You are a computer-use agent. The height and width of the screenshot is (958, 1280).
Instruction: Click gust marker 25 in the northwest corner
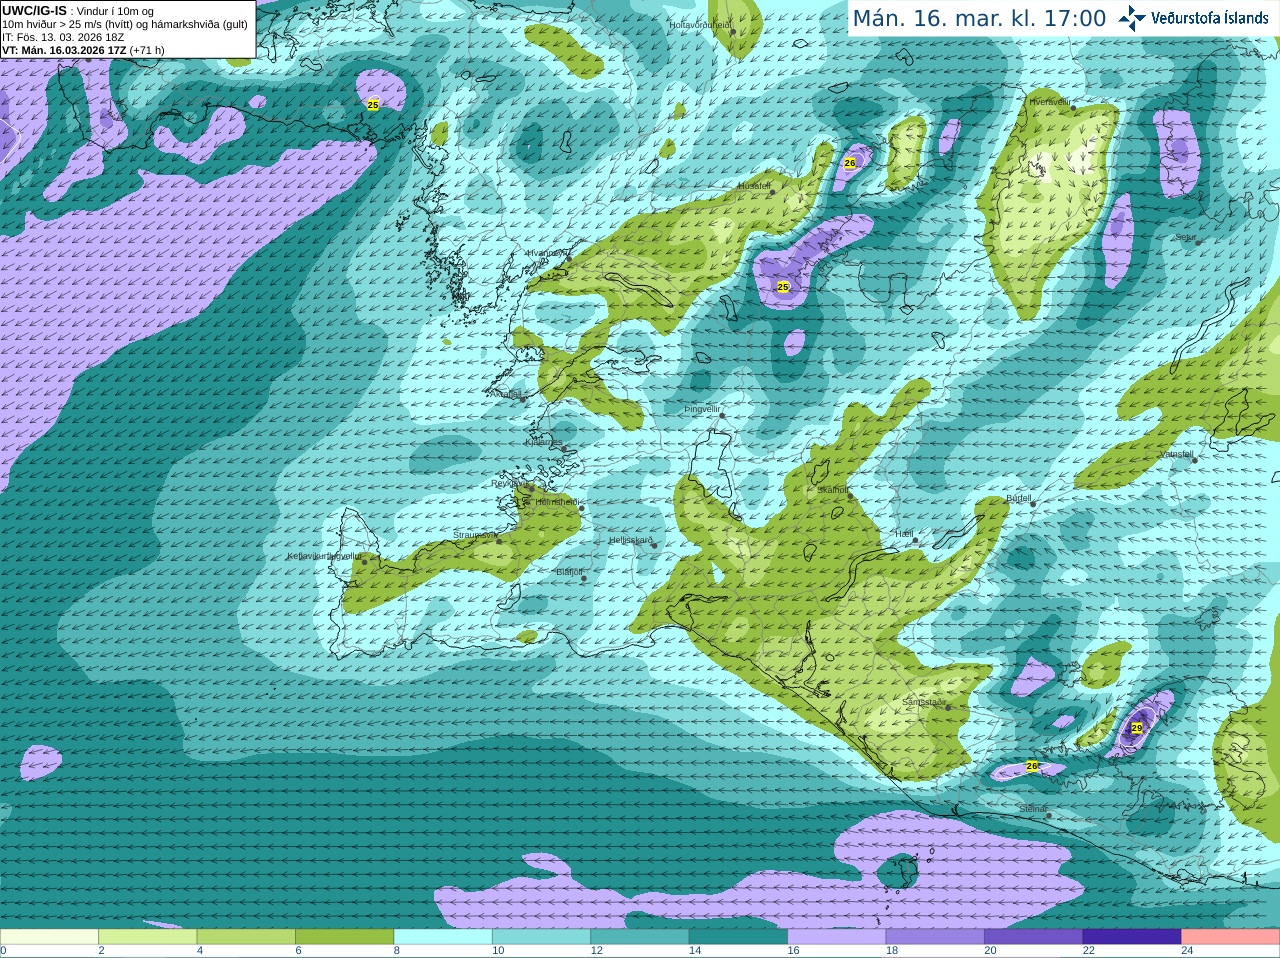point(373,105)
